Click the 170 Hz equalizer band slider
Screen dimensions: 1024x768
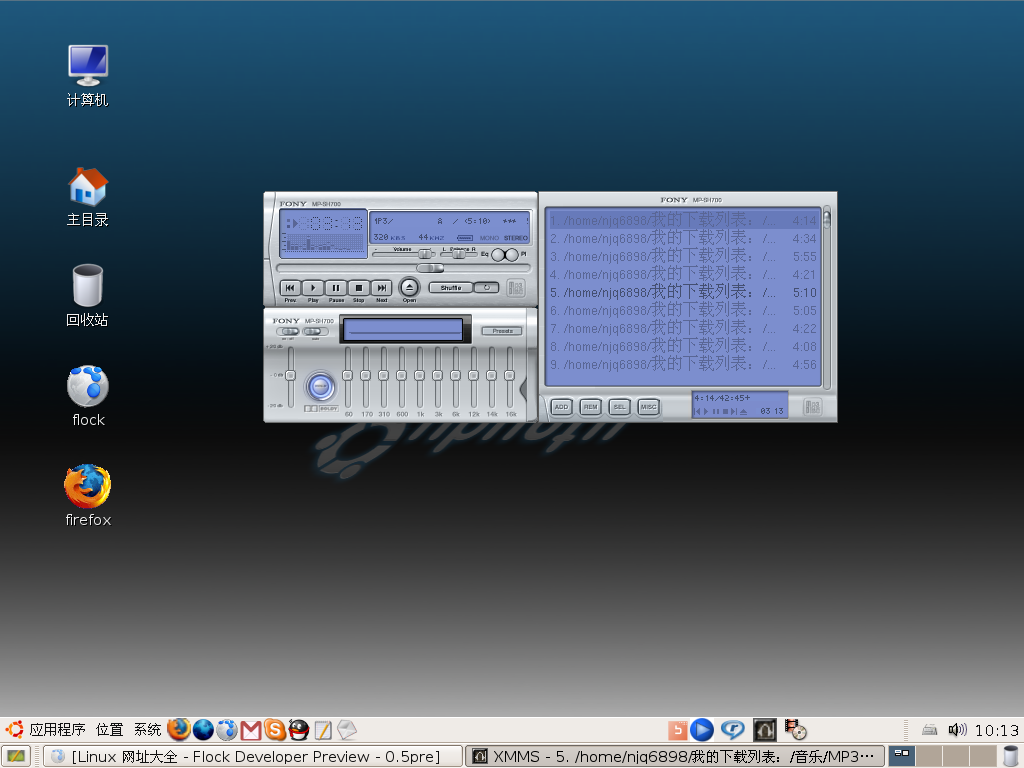(x=366, y=376)
